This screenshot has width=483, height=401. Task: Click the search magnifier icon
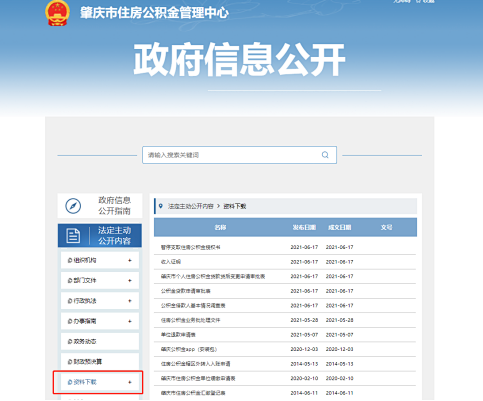pyautogui.click(x=325, y=155)
